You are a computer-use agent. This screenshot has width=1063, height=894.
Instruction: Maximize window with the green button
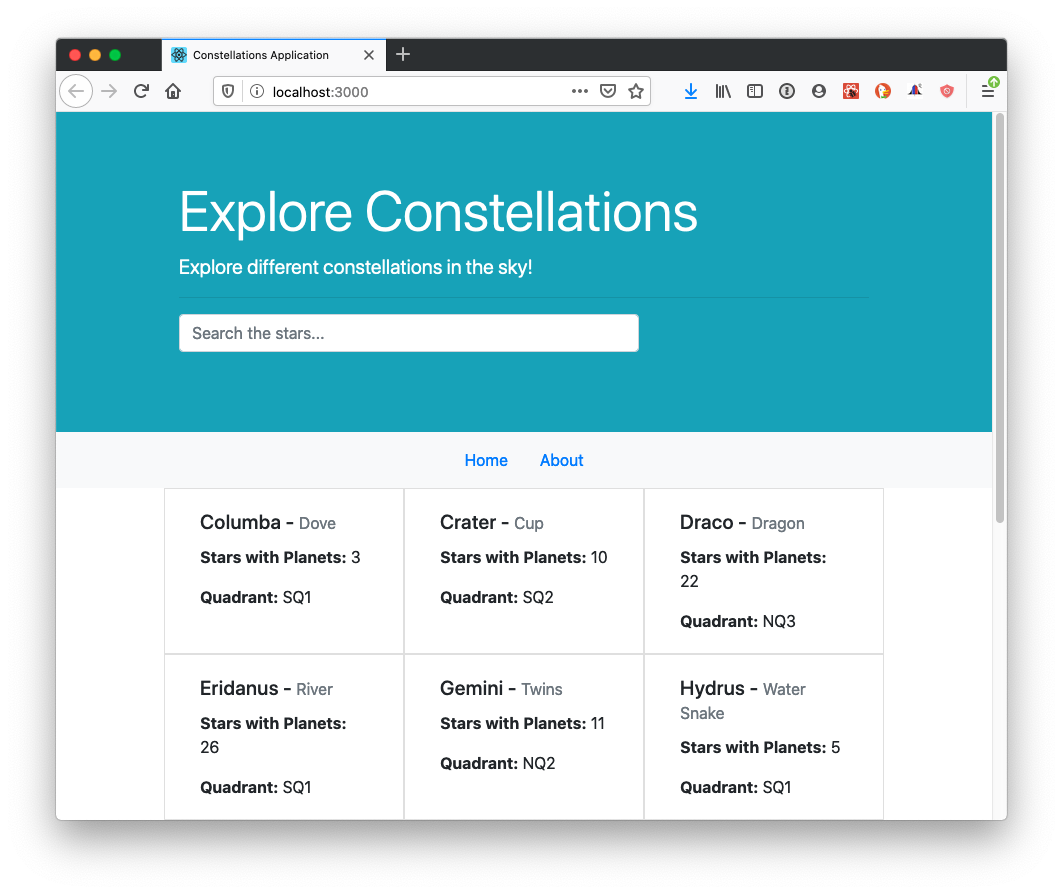point(115,55)
